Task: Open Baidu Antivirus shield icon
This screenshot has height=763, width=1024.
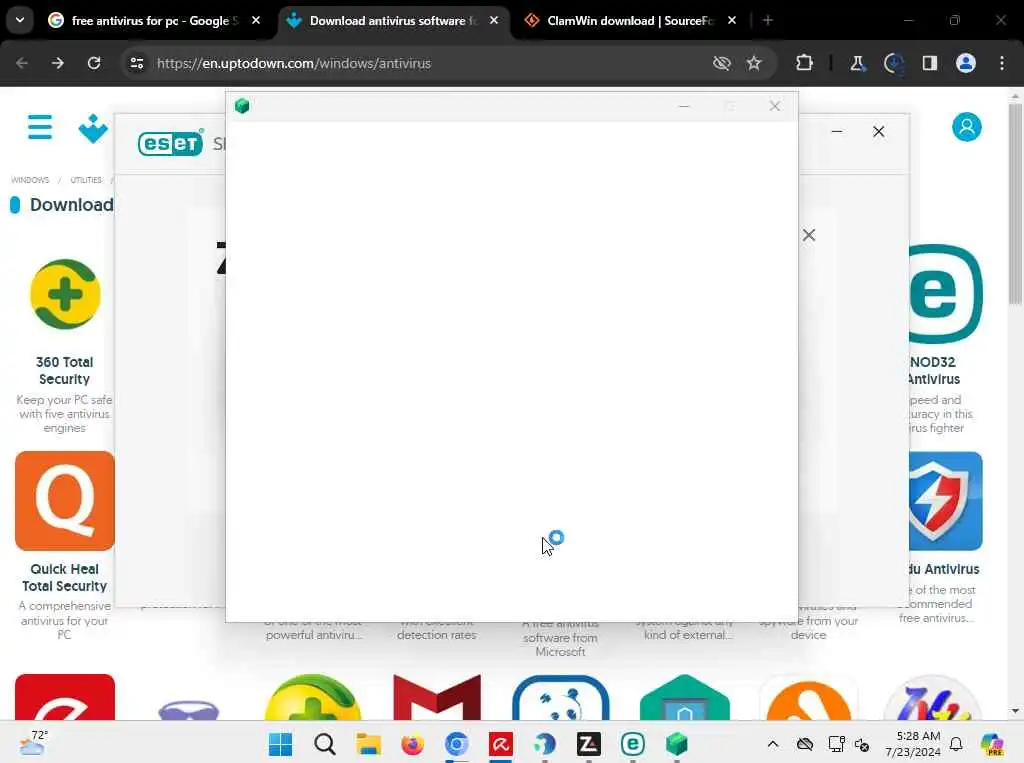Action: pyautogui.click(x=946, y=500)
